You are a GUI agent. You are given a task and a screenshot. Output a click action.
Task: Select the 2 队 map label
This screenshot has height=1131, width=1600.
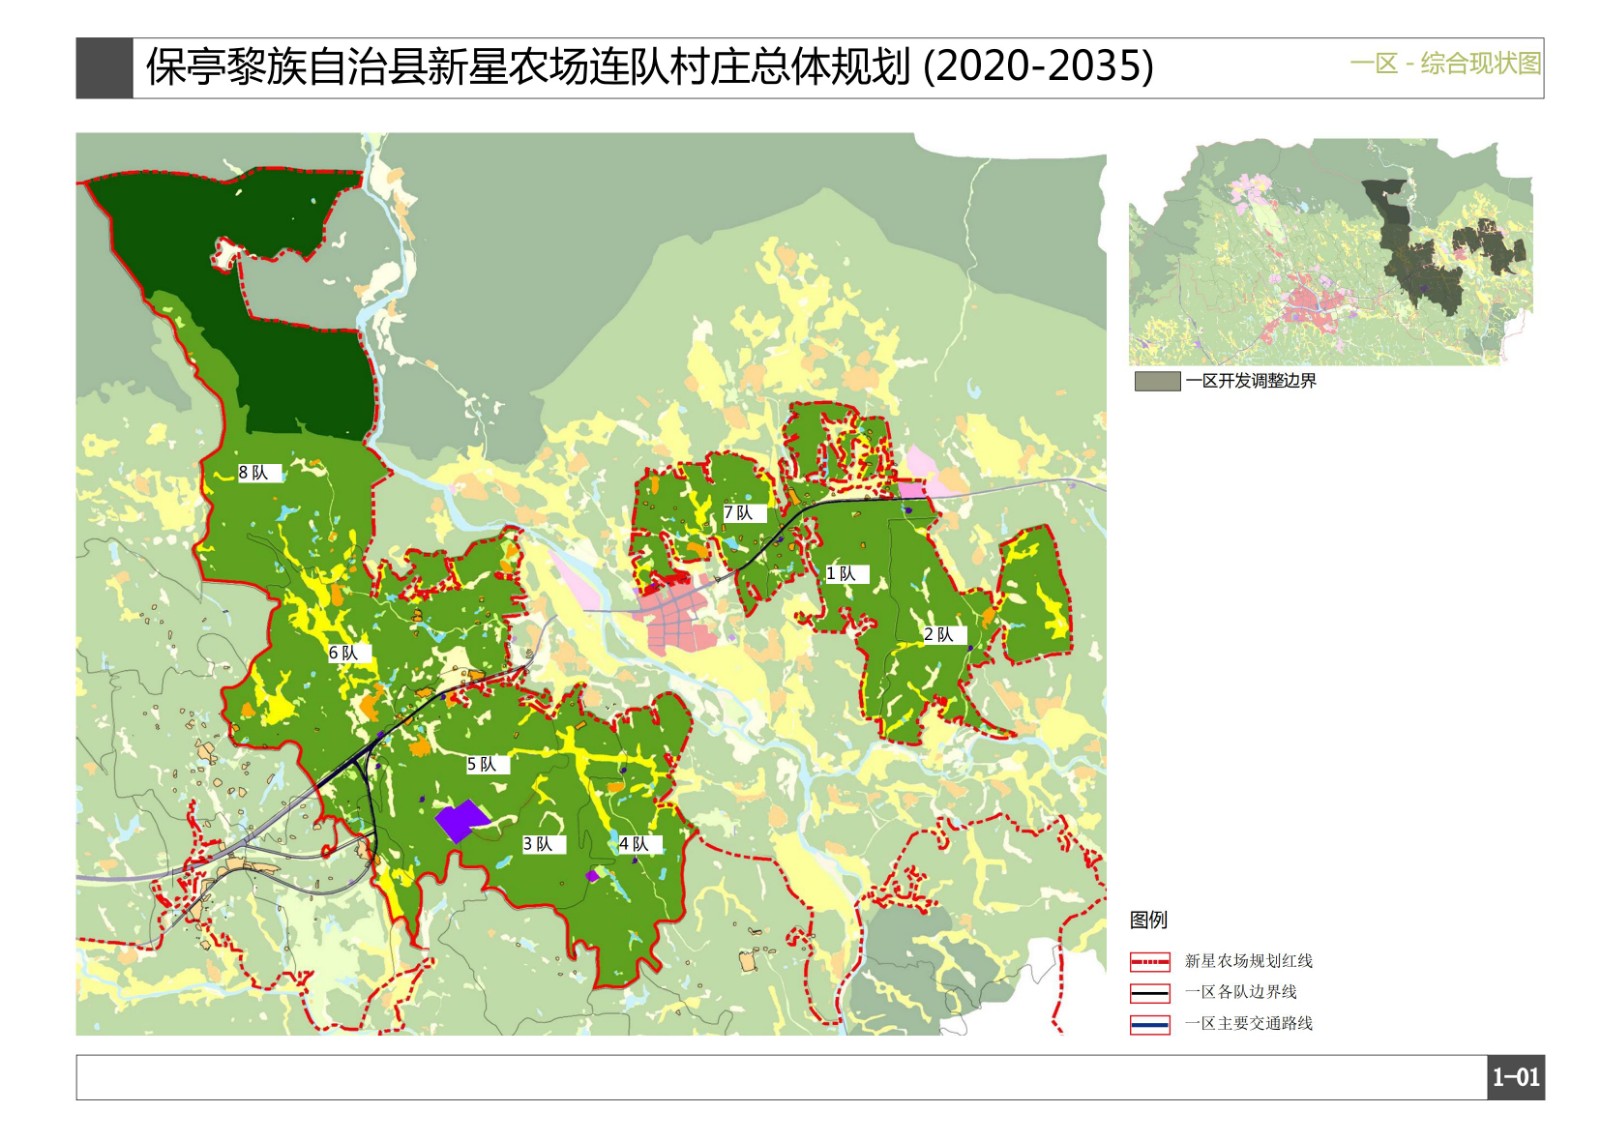pyautogui.click(x=944, y=634)
